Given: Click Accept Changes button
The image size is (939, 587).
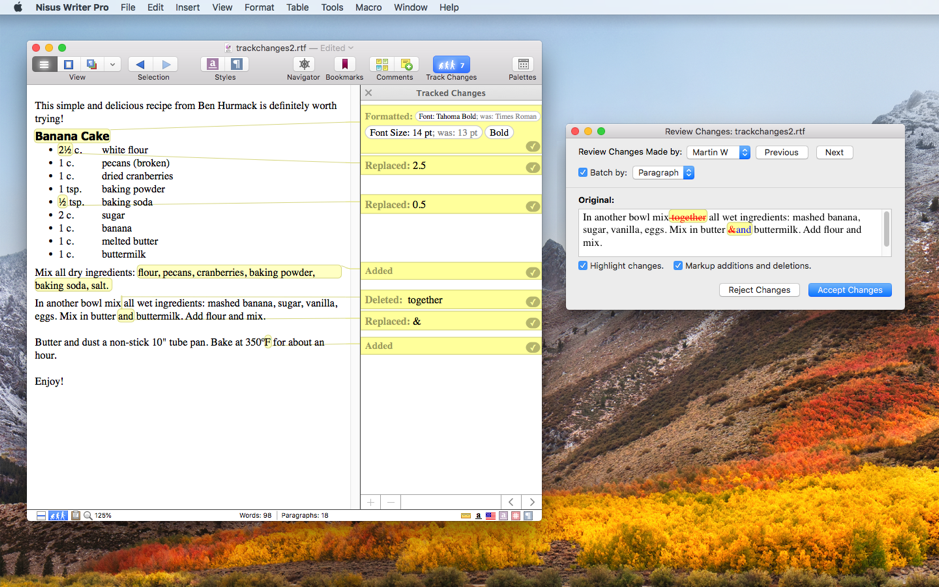Looking at the screenshot, I should (x=850, y=290).
